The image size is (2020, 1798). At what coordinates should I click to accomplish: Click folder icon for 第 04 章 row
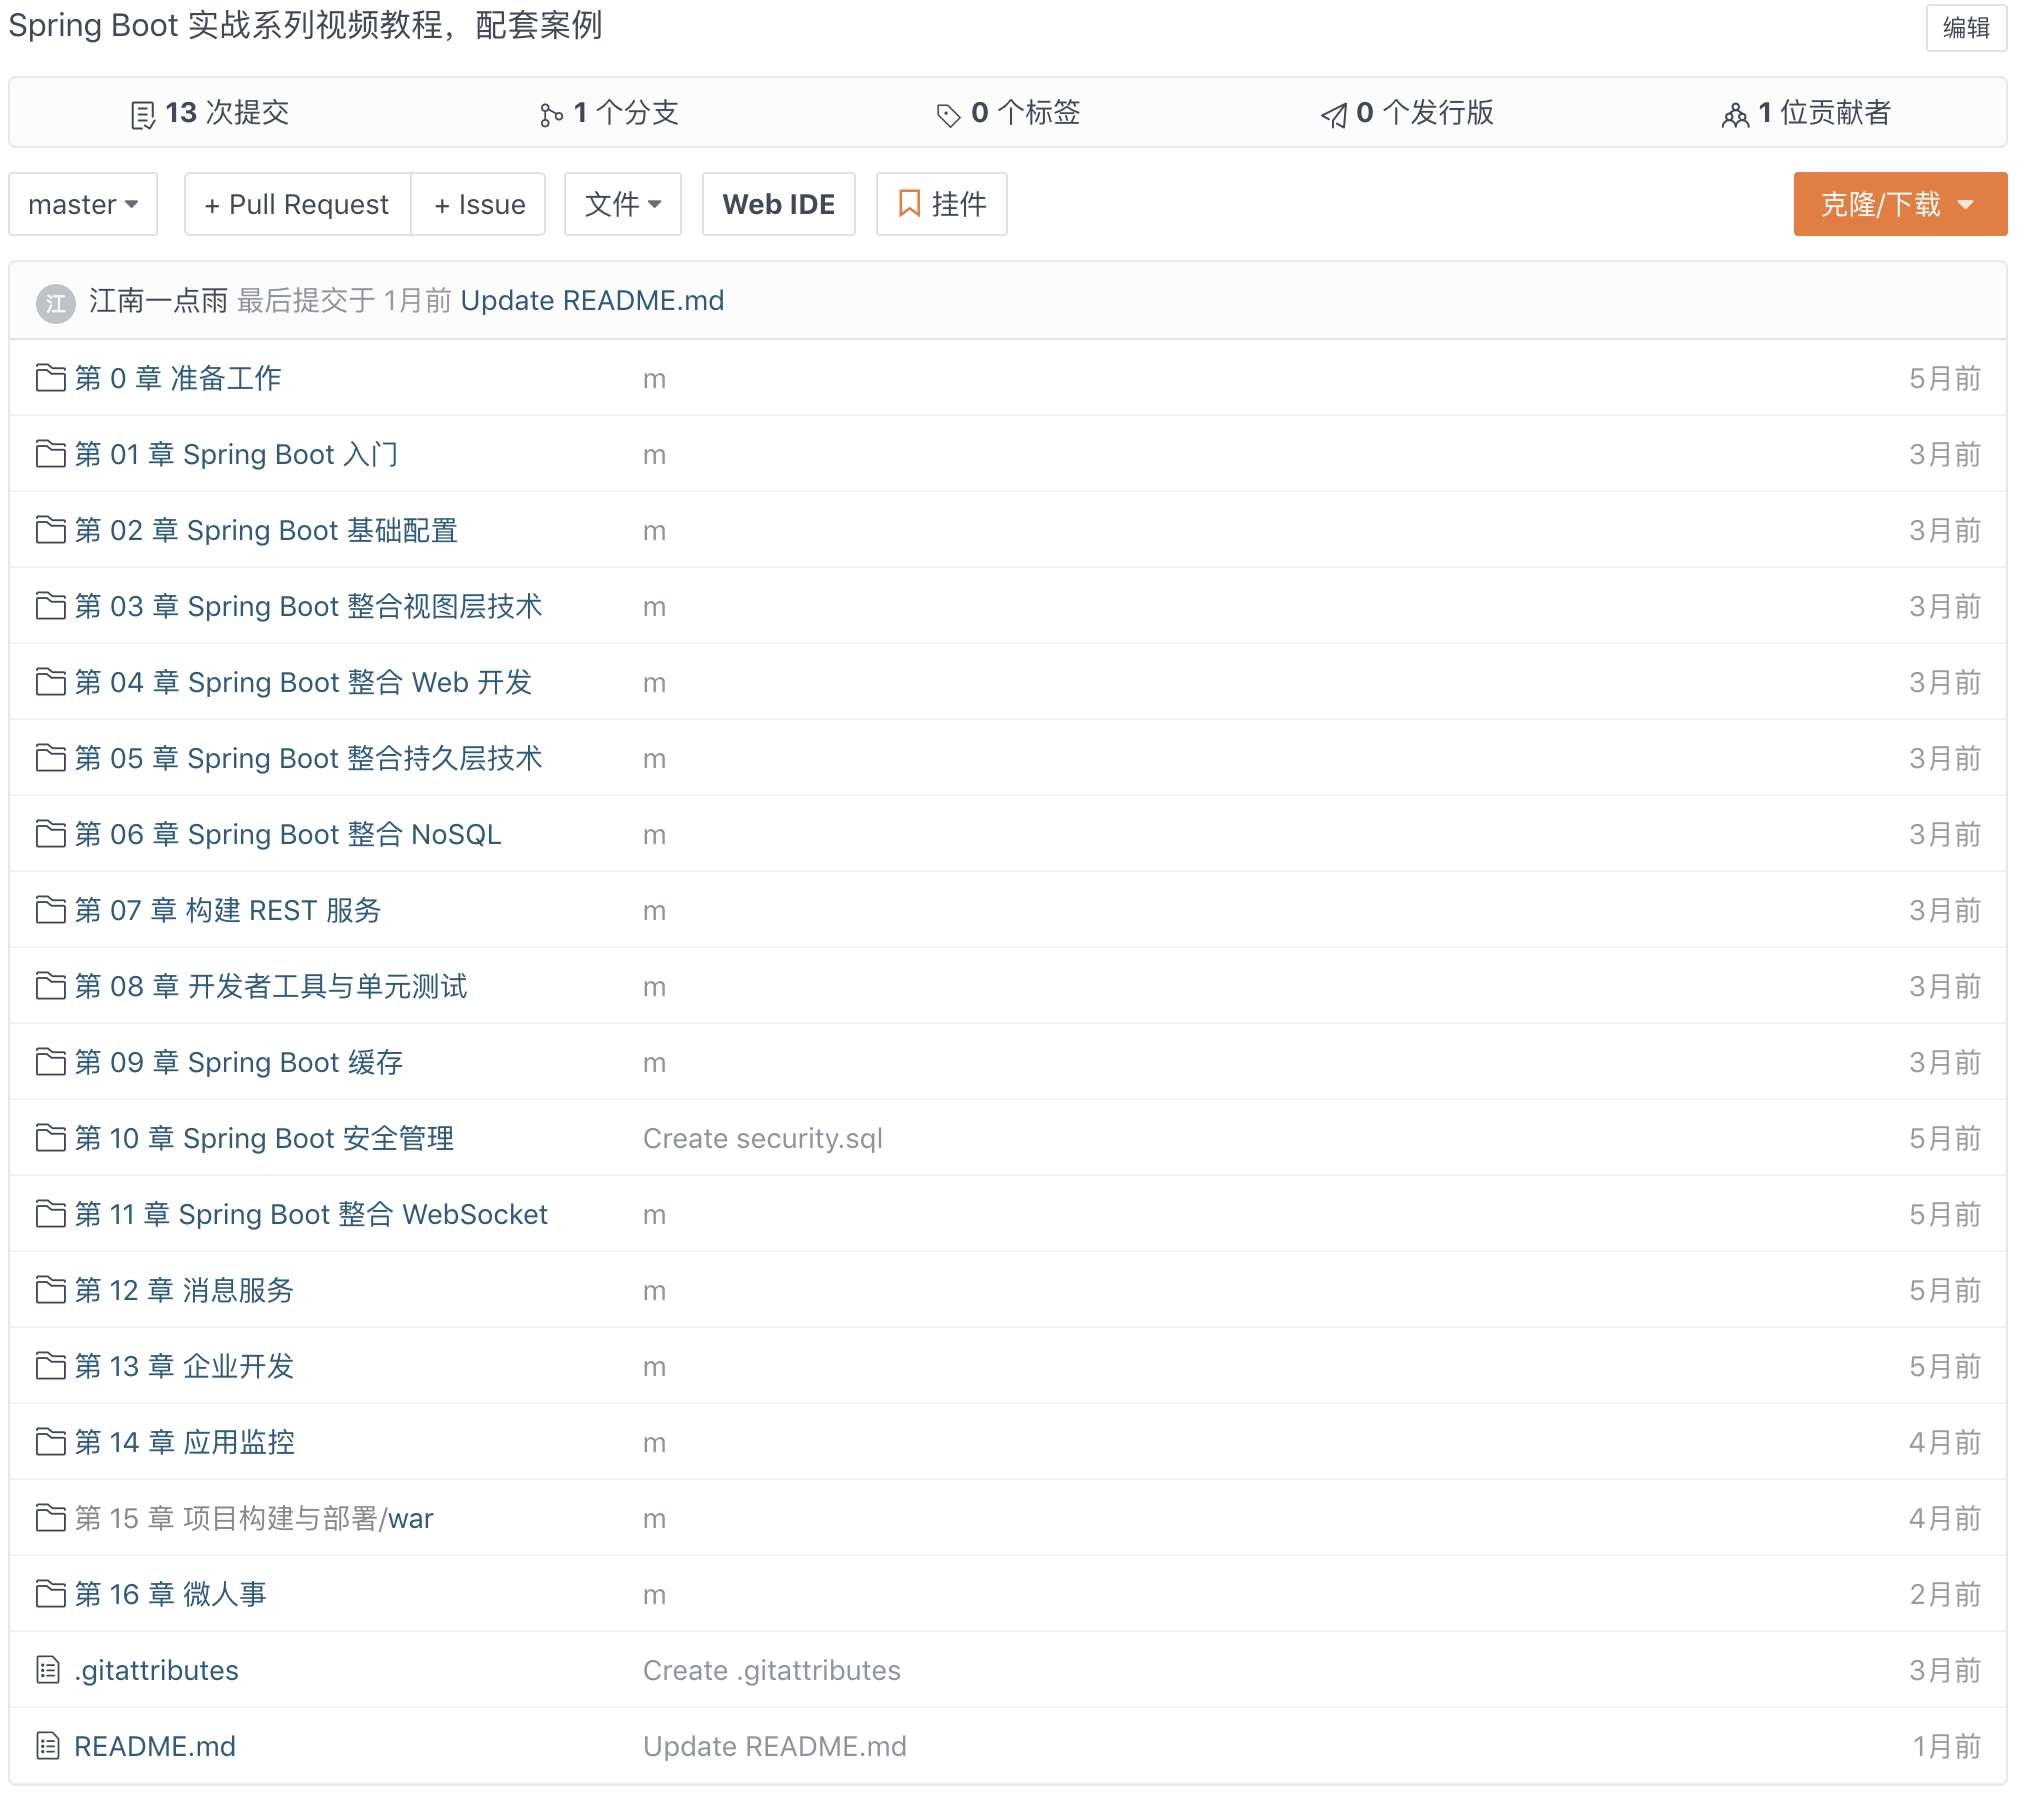tap(50, 682)
